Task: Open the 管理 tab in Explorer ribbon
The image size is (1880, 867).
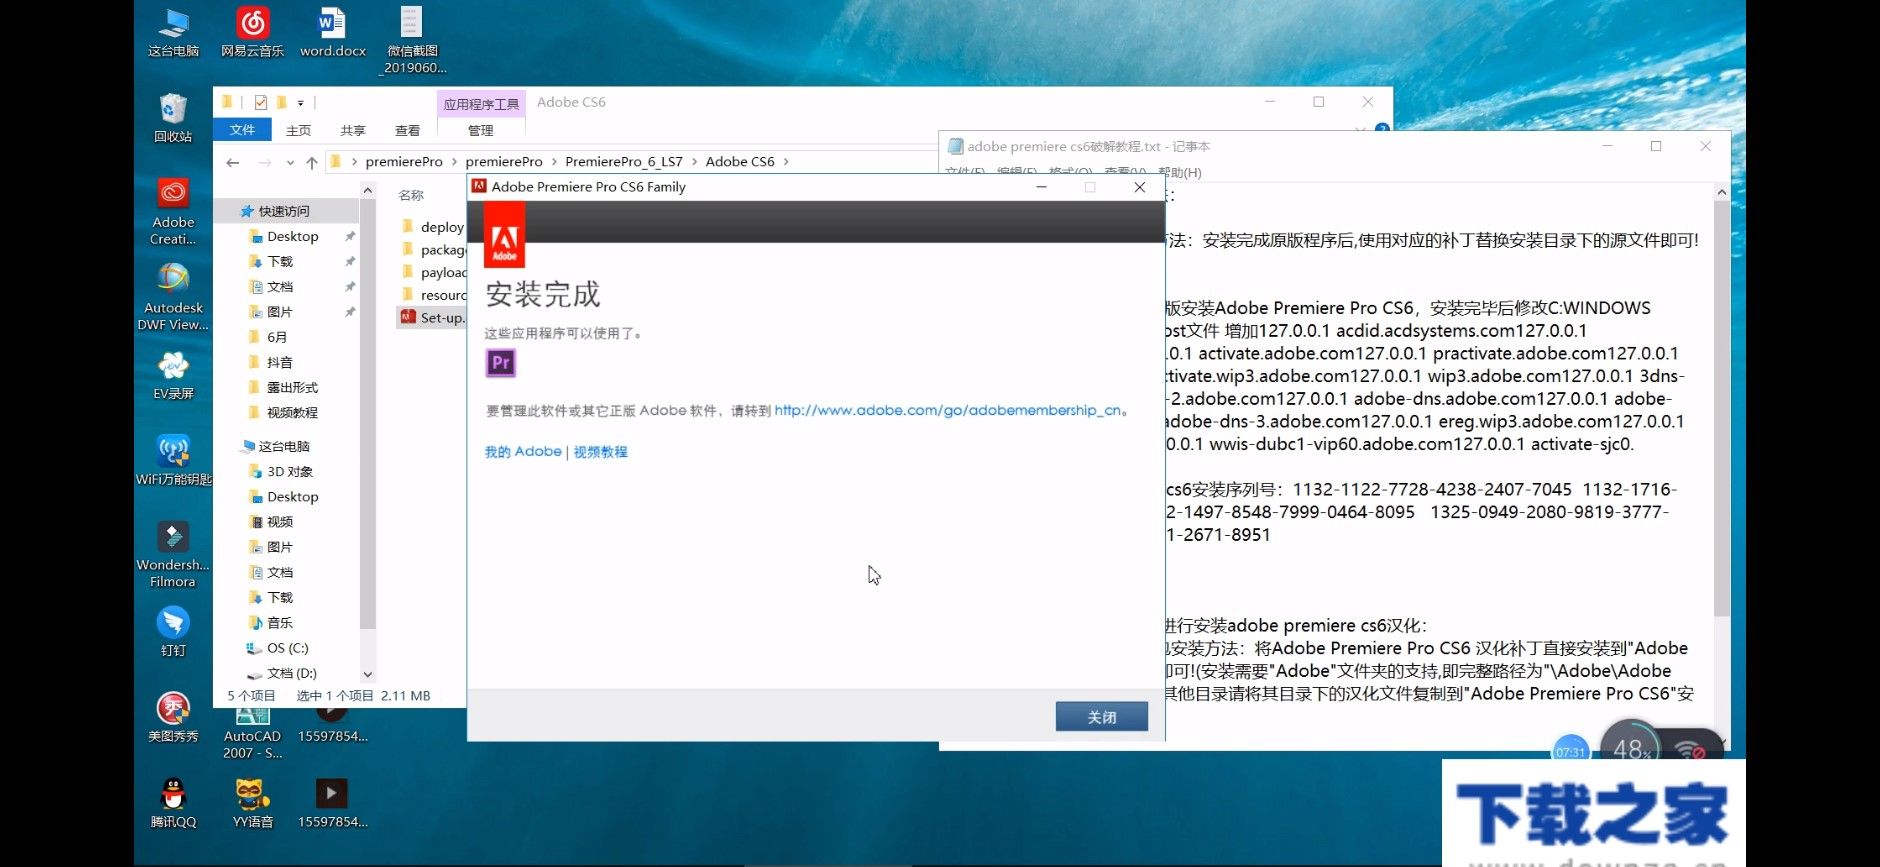Action: point(481,130)
